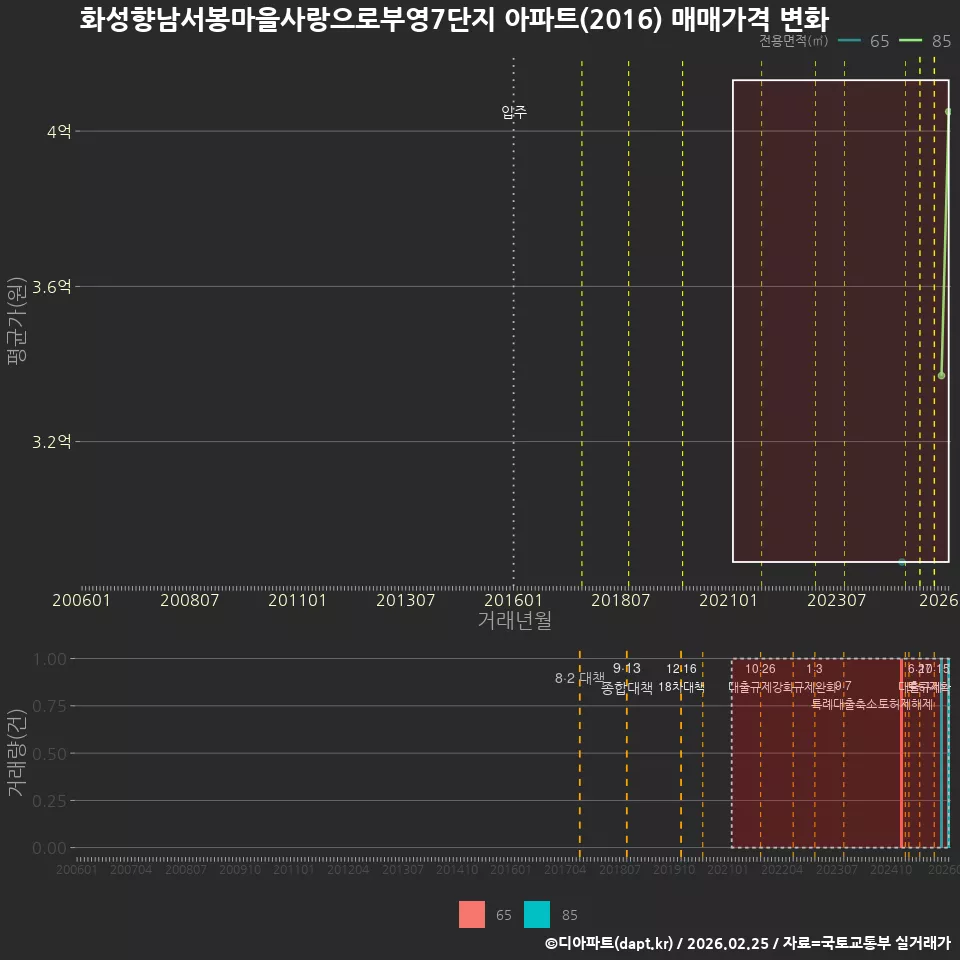Image resolution: width=960 pixels, height=960 pixels.
Task: Click the 평균가(원) axis title
Action: coord(17,320)
